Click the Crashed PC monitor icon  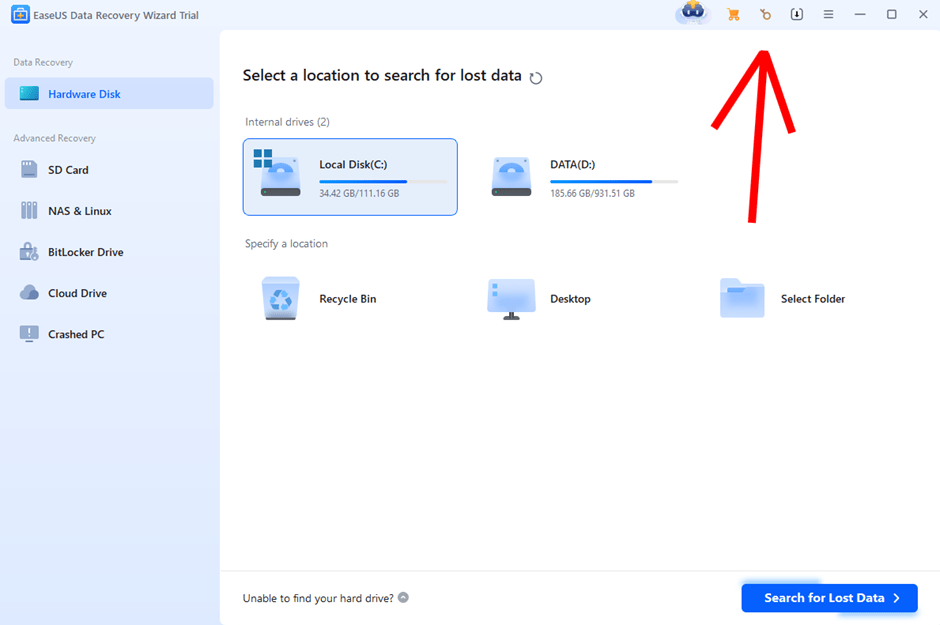[29, 334]
